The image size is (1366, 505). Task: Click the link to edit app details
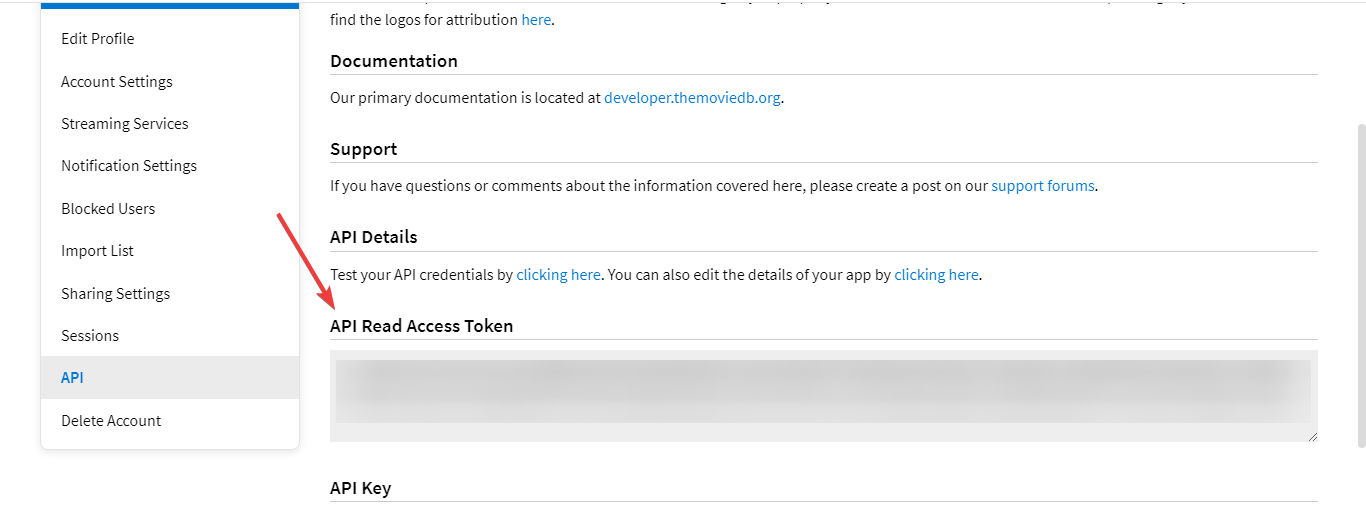[936, 275]
